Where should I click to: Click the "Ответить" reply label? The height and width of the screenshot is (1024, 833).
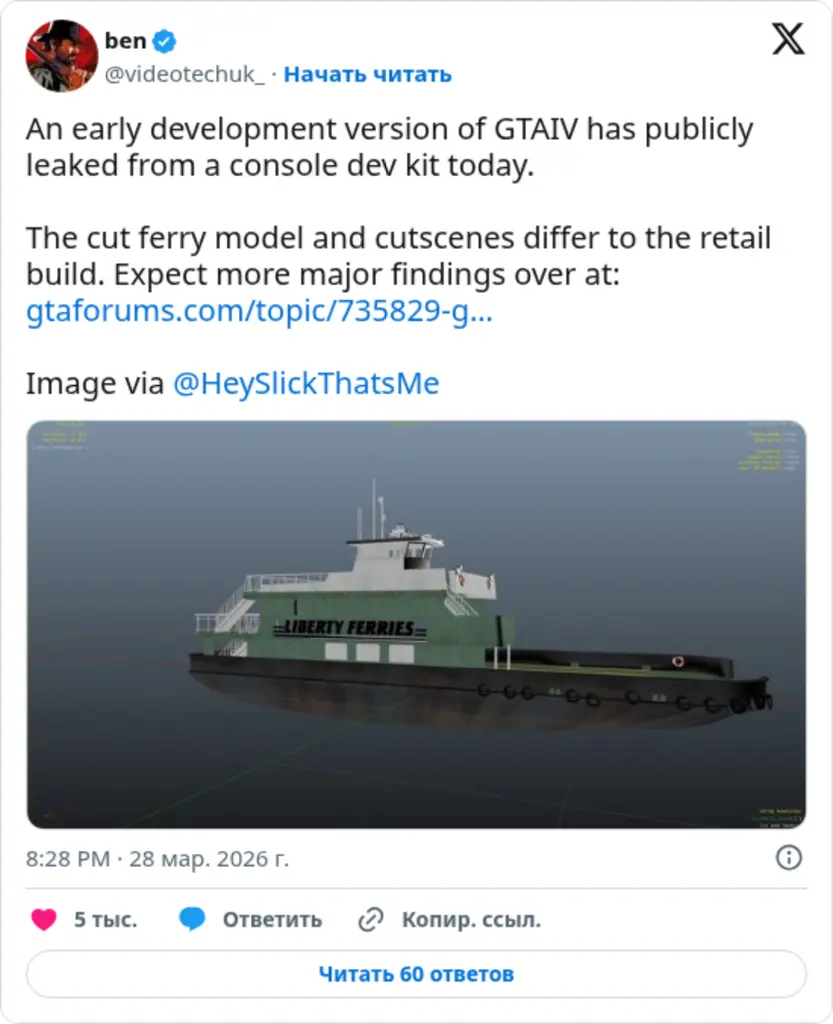272,920
